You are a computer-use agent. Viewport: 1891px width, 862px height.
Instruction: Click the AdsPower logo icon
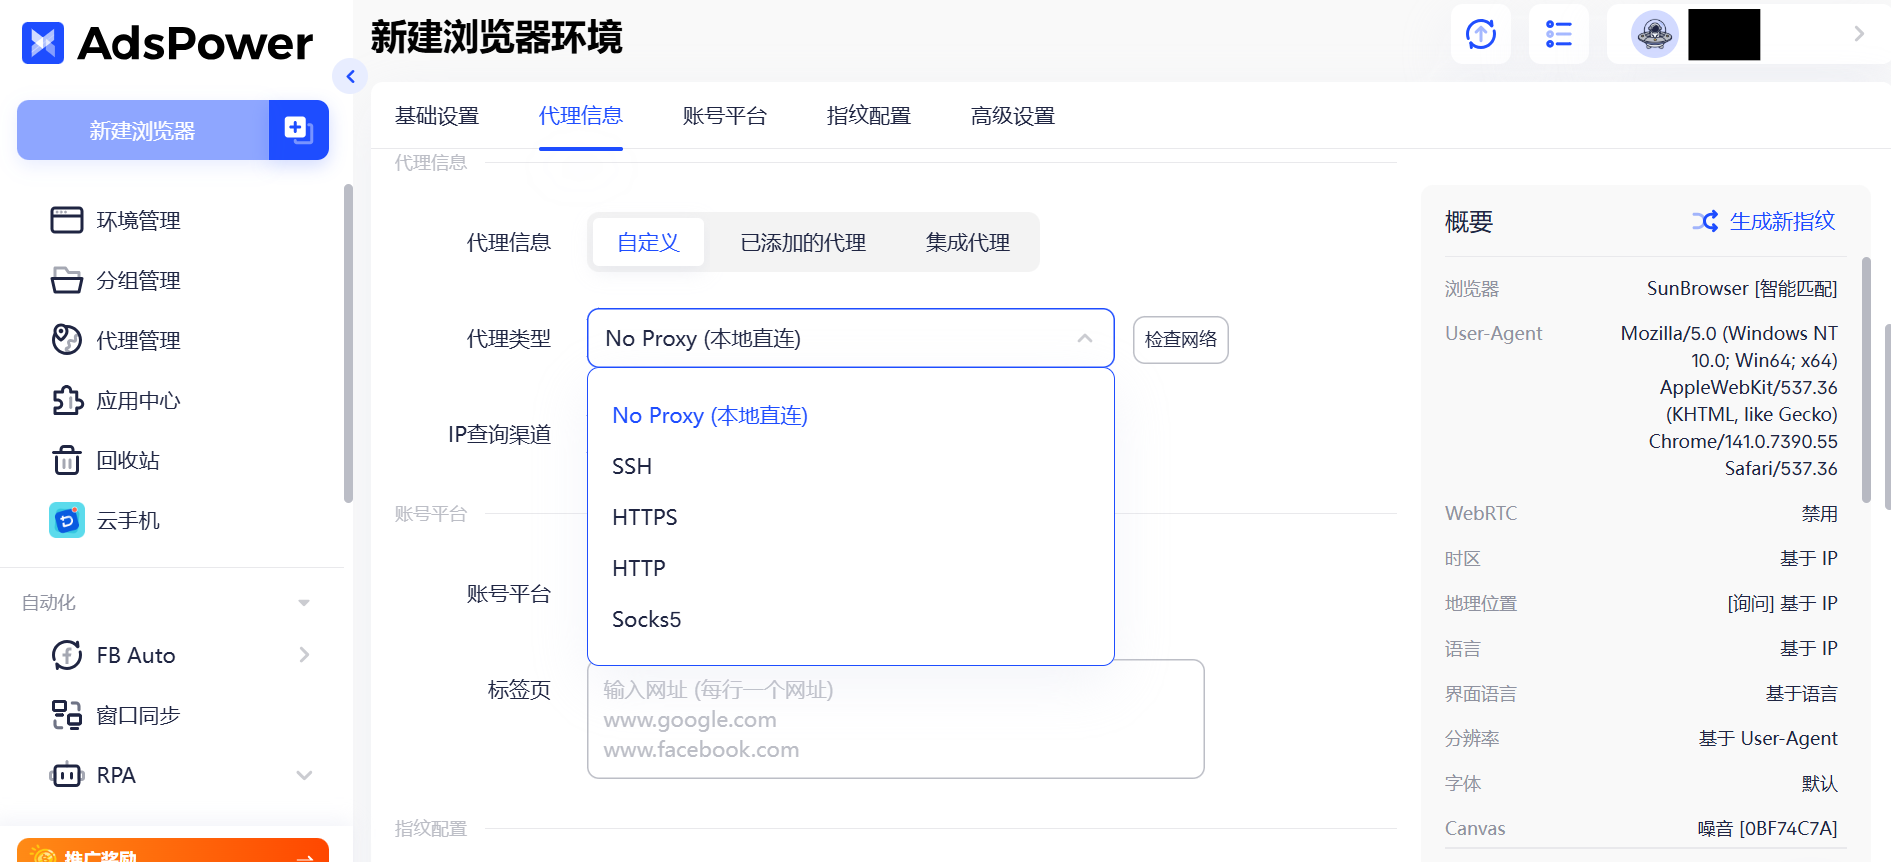click(43, 43)
